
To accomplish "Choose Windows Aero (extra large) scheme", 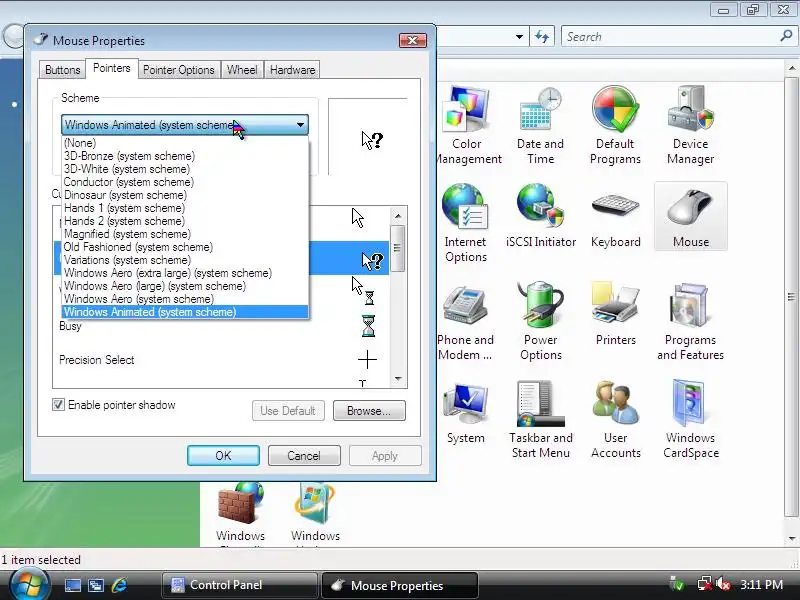I will (x=185, y=273).
